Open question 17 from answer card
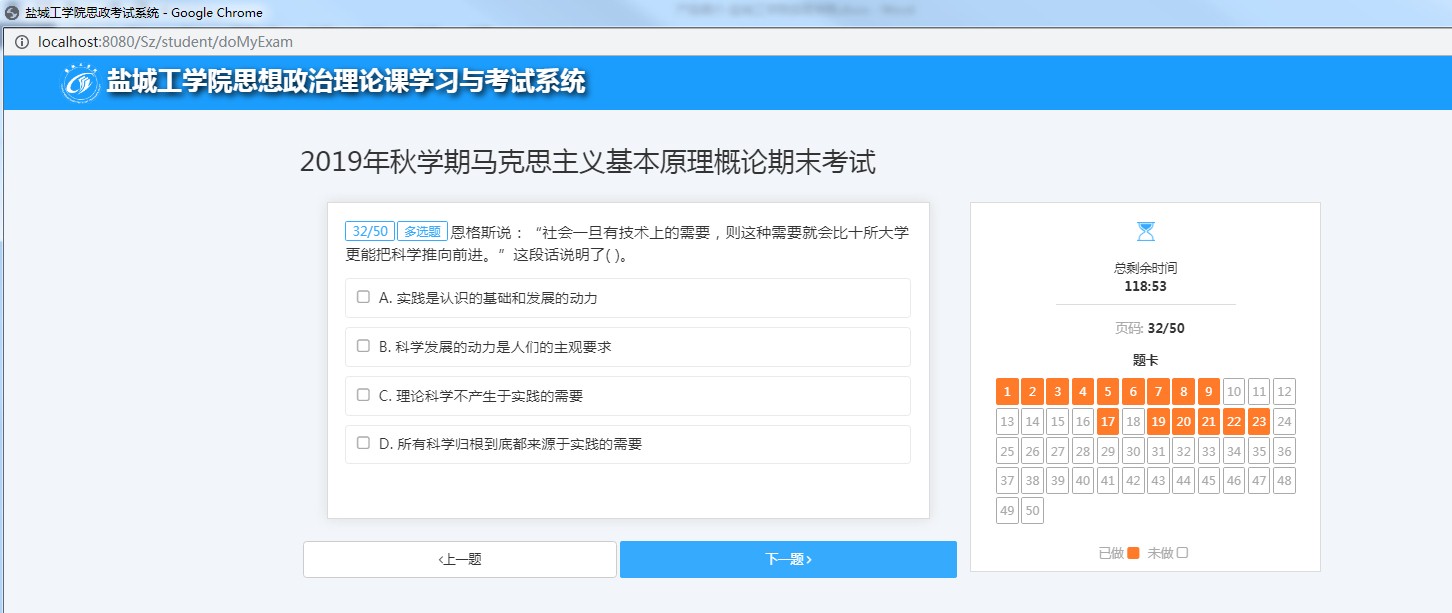 [1107, 421]
